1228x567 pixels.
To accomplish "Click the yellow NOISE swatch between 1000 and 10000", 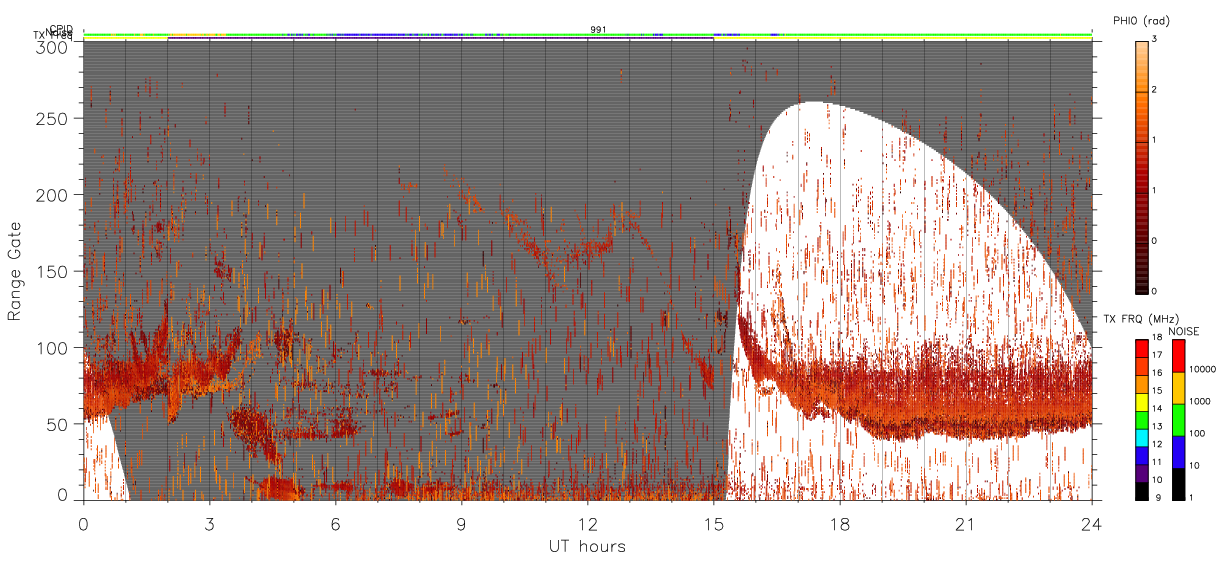I will [x=1179, y=388].
